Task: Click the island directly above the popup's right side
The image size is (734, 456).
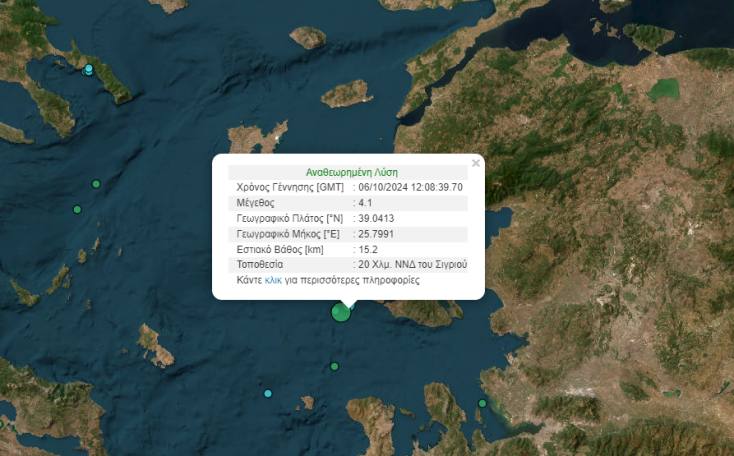Action: coord(347,94)
